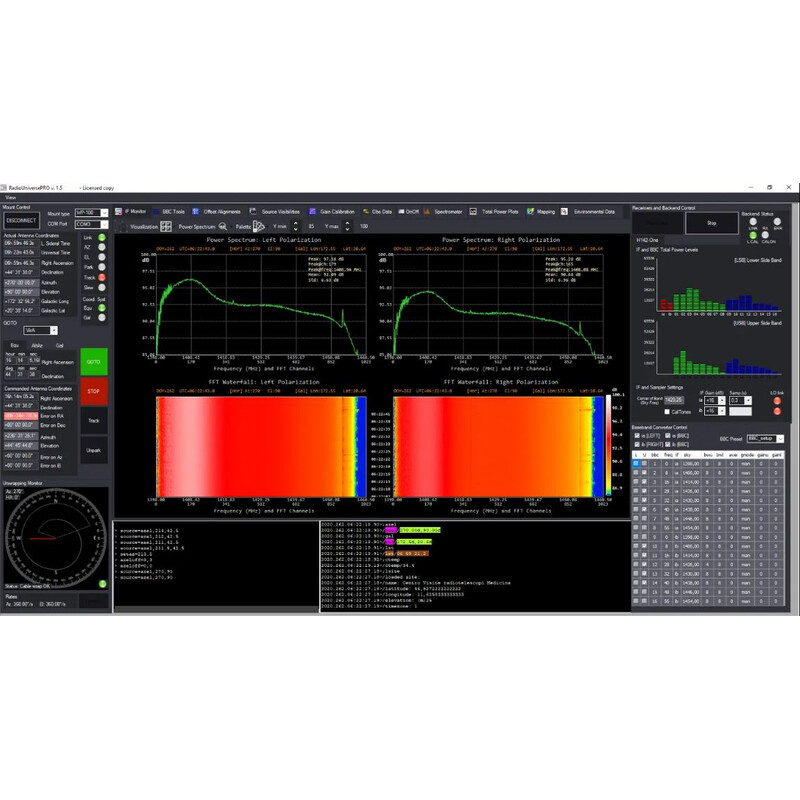Adjust the Y max stepper

coord(347,226)
